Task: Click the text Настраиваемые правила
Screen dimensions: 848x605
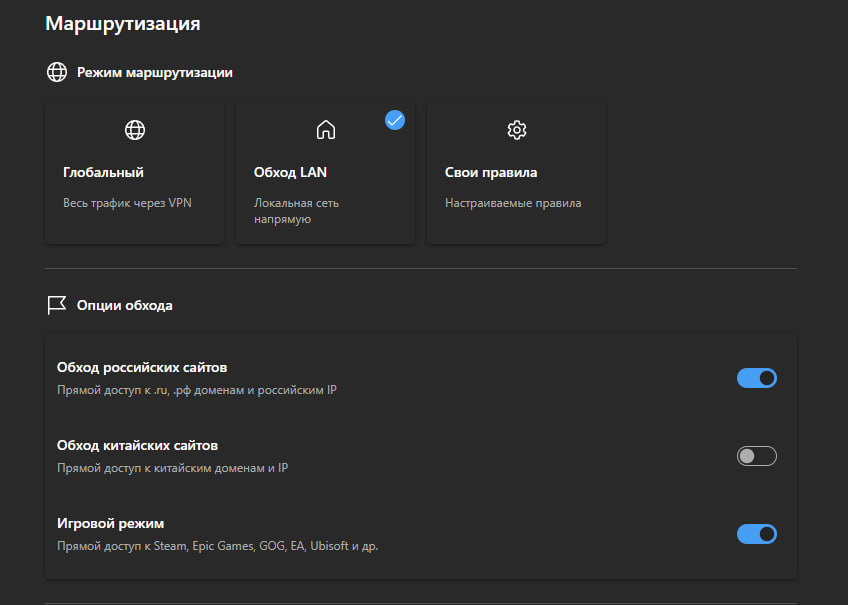Action: pyautogui.click(x=513, y=203)
